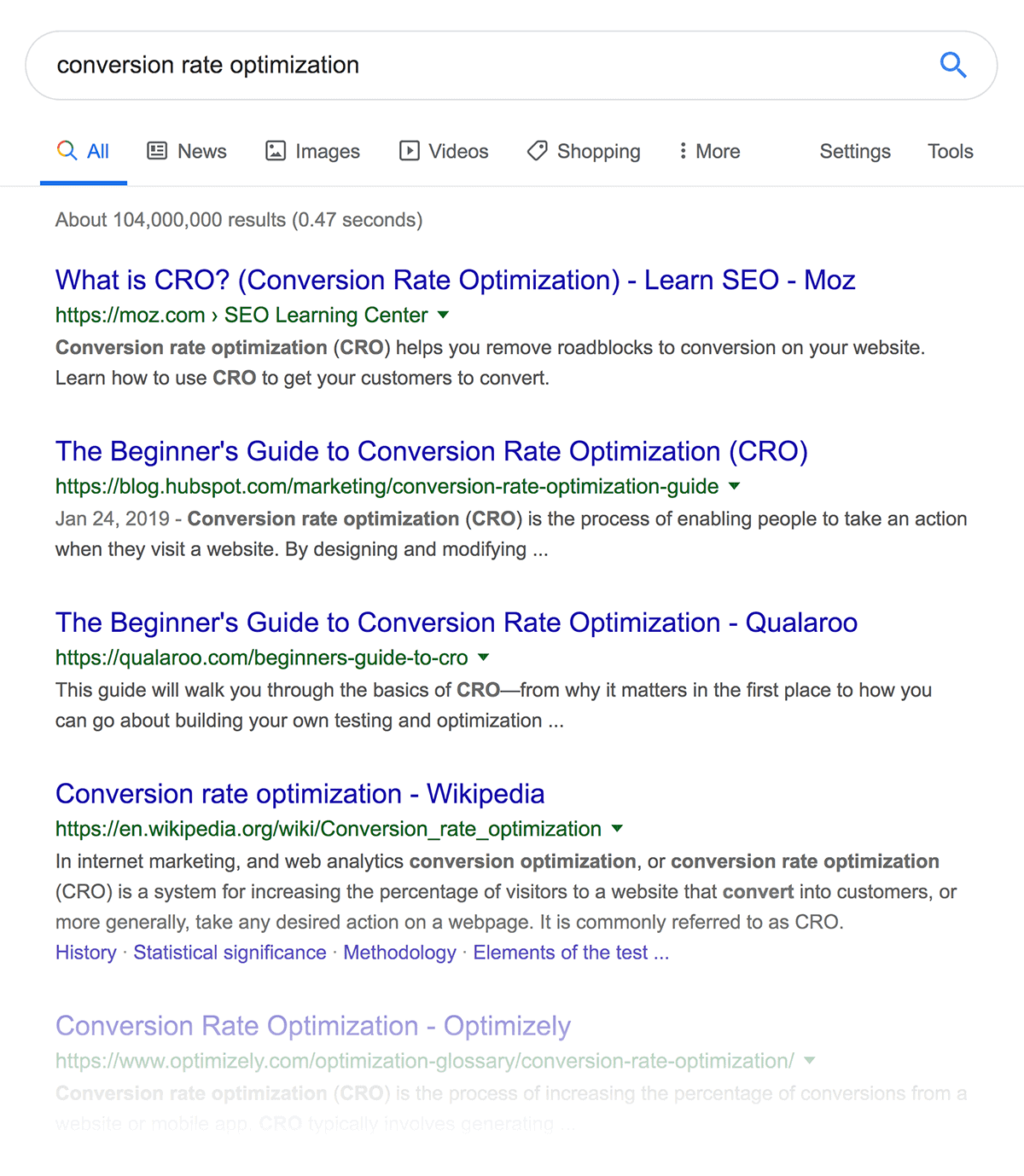
Task: Click the Videos tab play icon
Action: [409, 151]
